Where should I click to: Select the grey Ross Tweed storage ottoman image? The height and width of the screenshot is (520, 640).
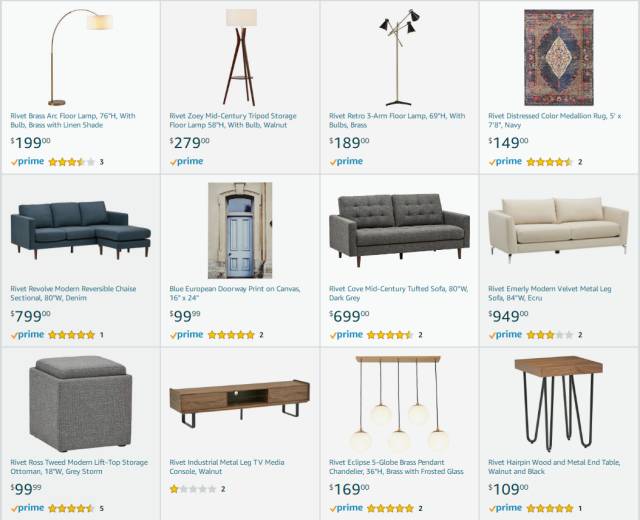pyautogui.click(x=81, y=403)
